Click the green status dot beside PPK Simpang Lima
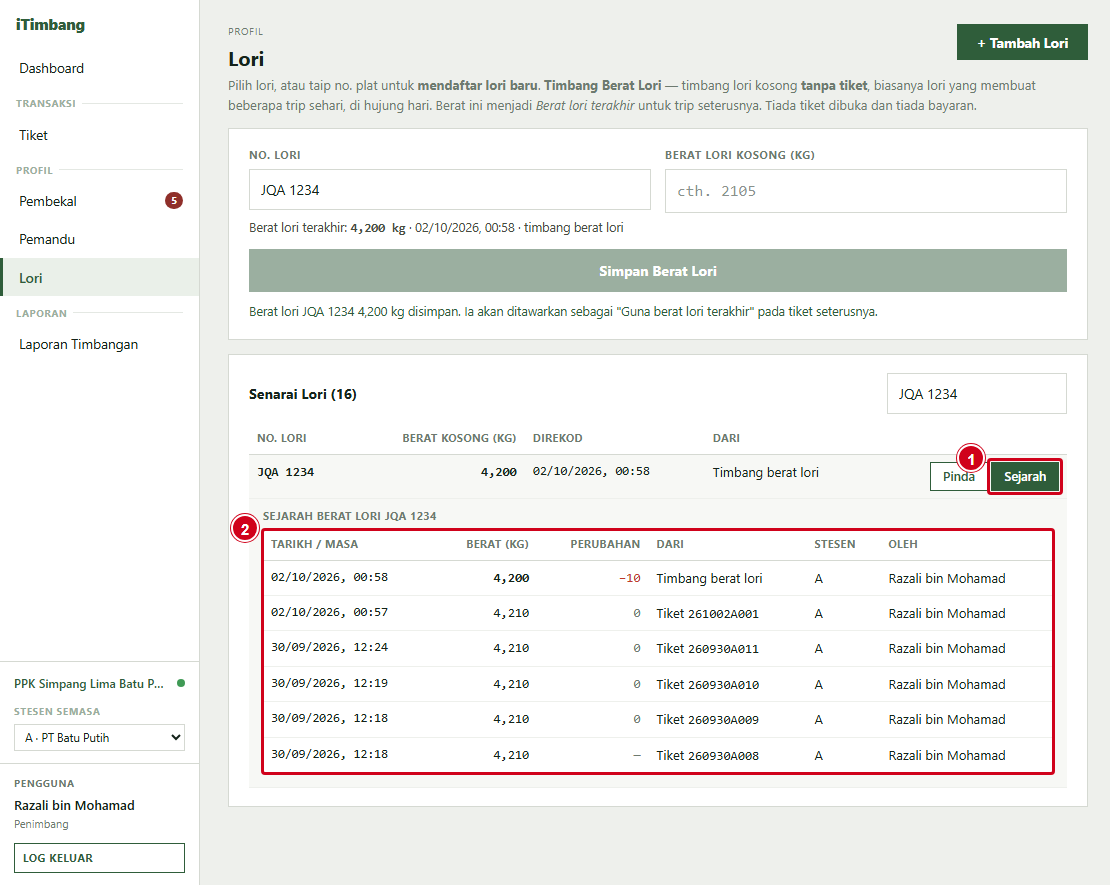The image size is (1110, 885). (x=181, y=683)
